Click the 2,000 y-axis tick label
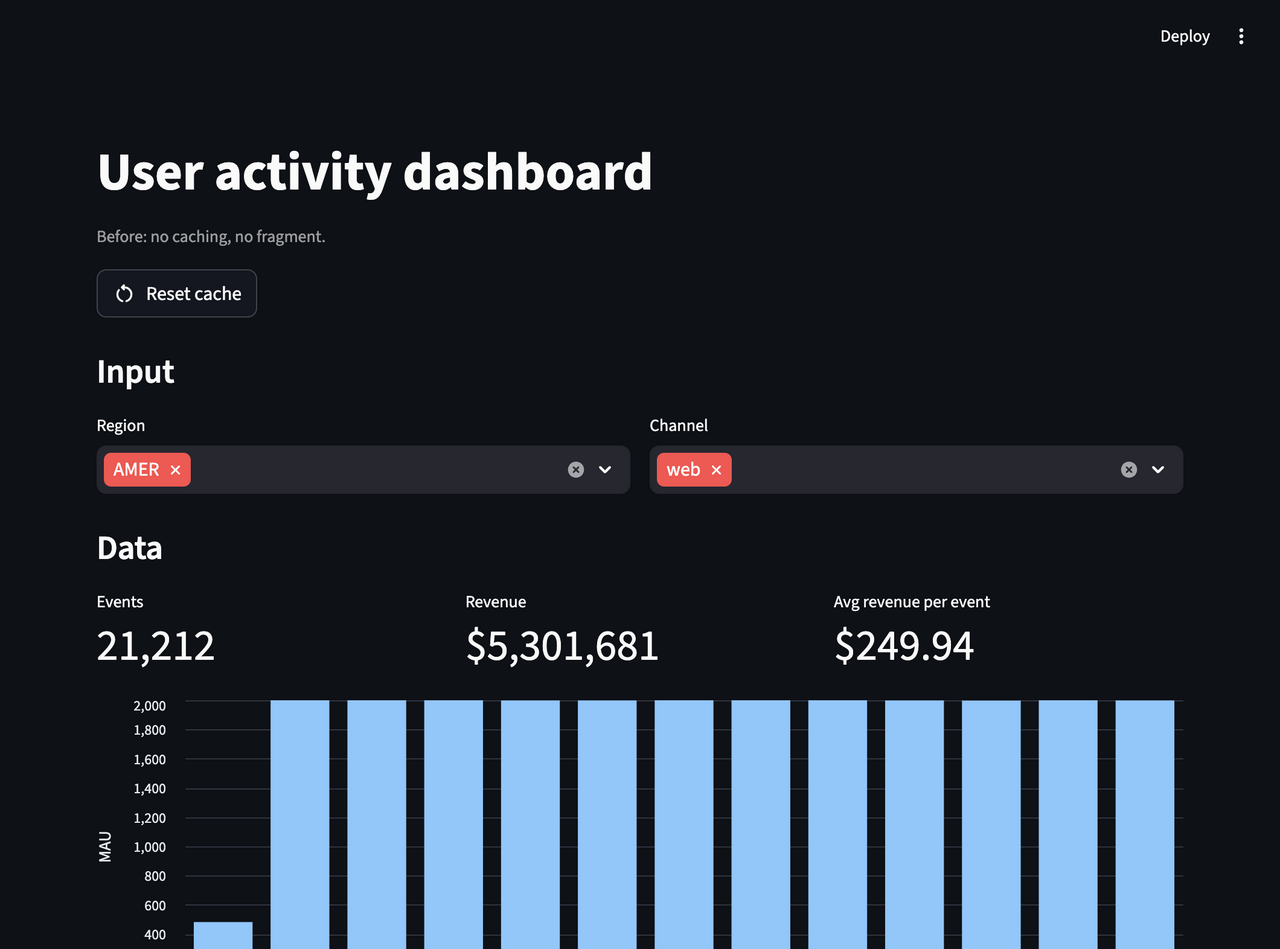Screen dimensions: 1280x949 click(x=150, y=705)
